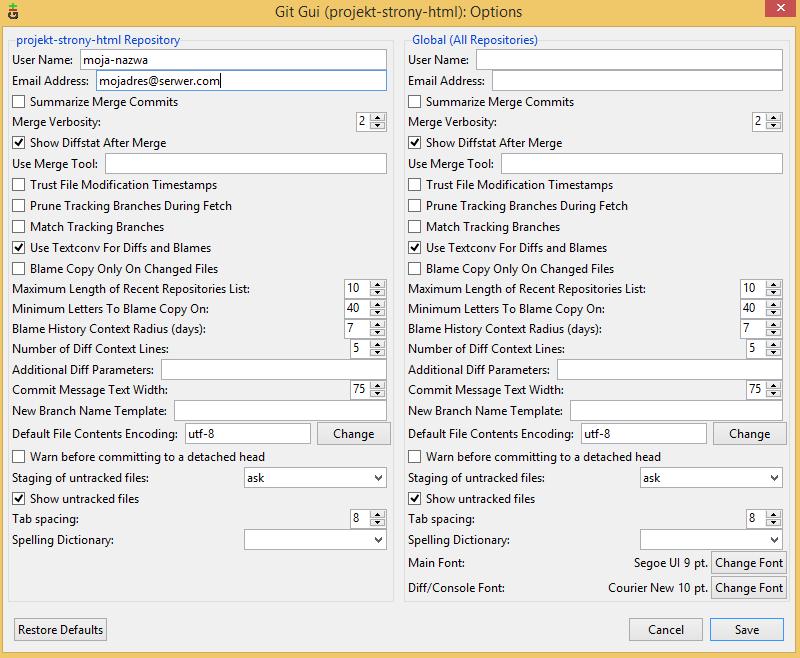Viewport: 800px width, 658px height.
Task: Click Restore Defaults button
Action: tap(60, 629)
